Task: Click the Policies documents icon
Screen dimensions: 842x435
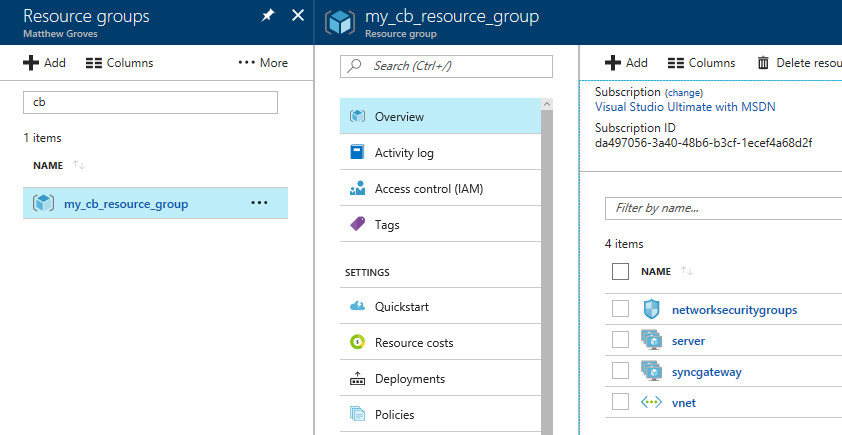Action: point(357,414)
